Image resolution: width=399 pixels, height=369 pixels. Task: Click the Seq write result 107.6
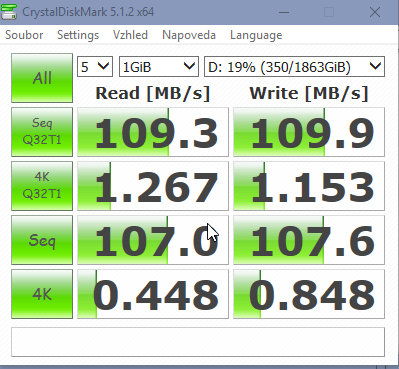coord(309,240)
